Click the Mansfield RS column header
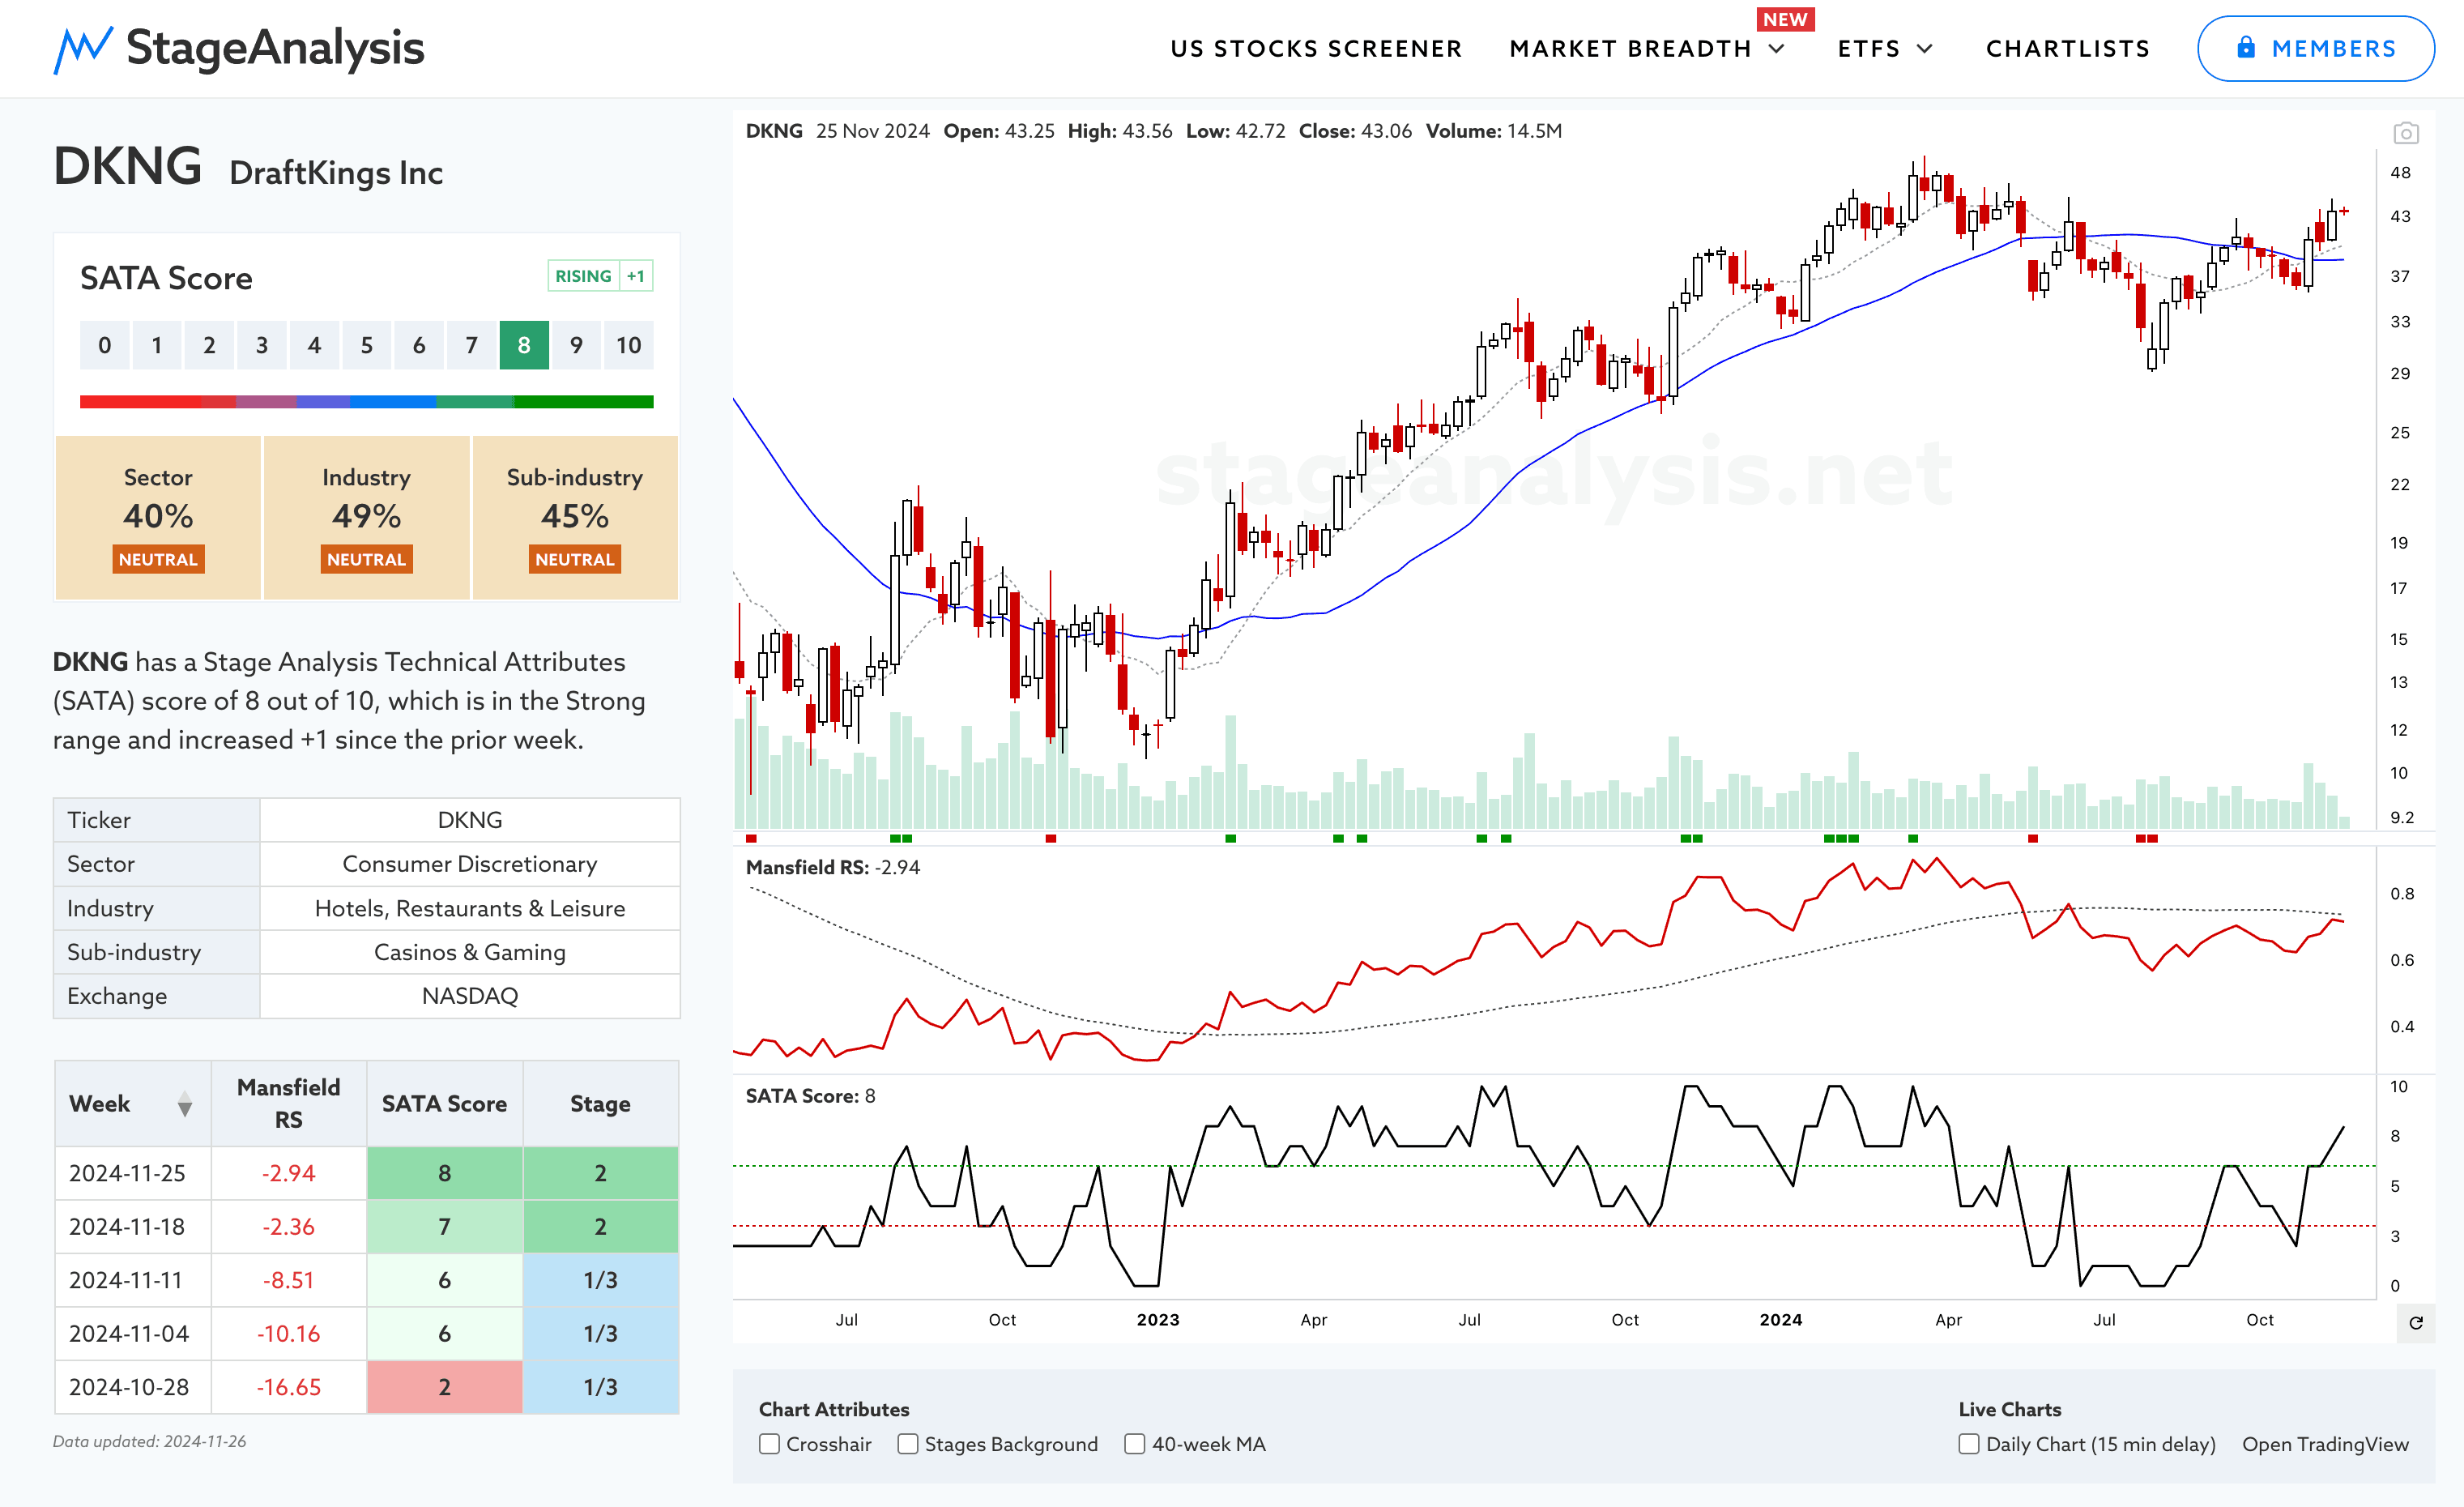 coord(288,1104)
